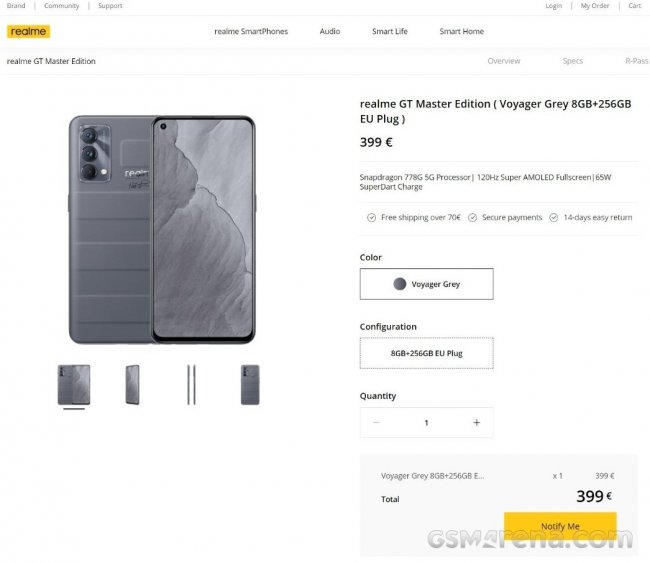Click the quantity input field
Screen dimensions: 650x563
click(x=426, y=422)
